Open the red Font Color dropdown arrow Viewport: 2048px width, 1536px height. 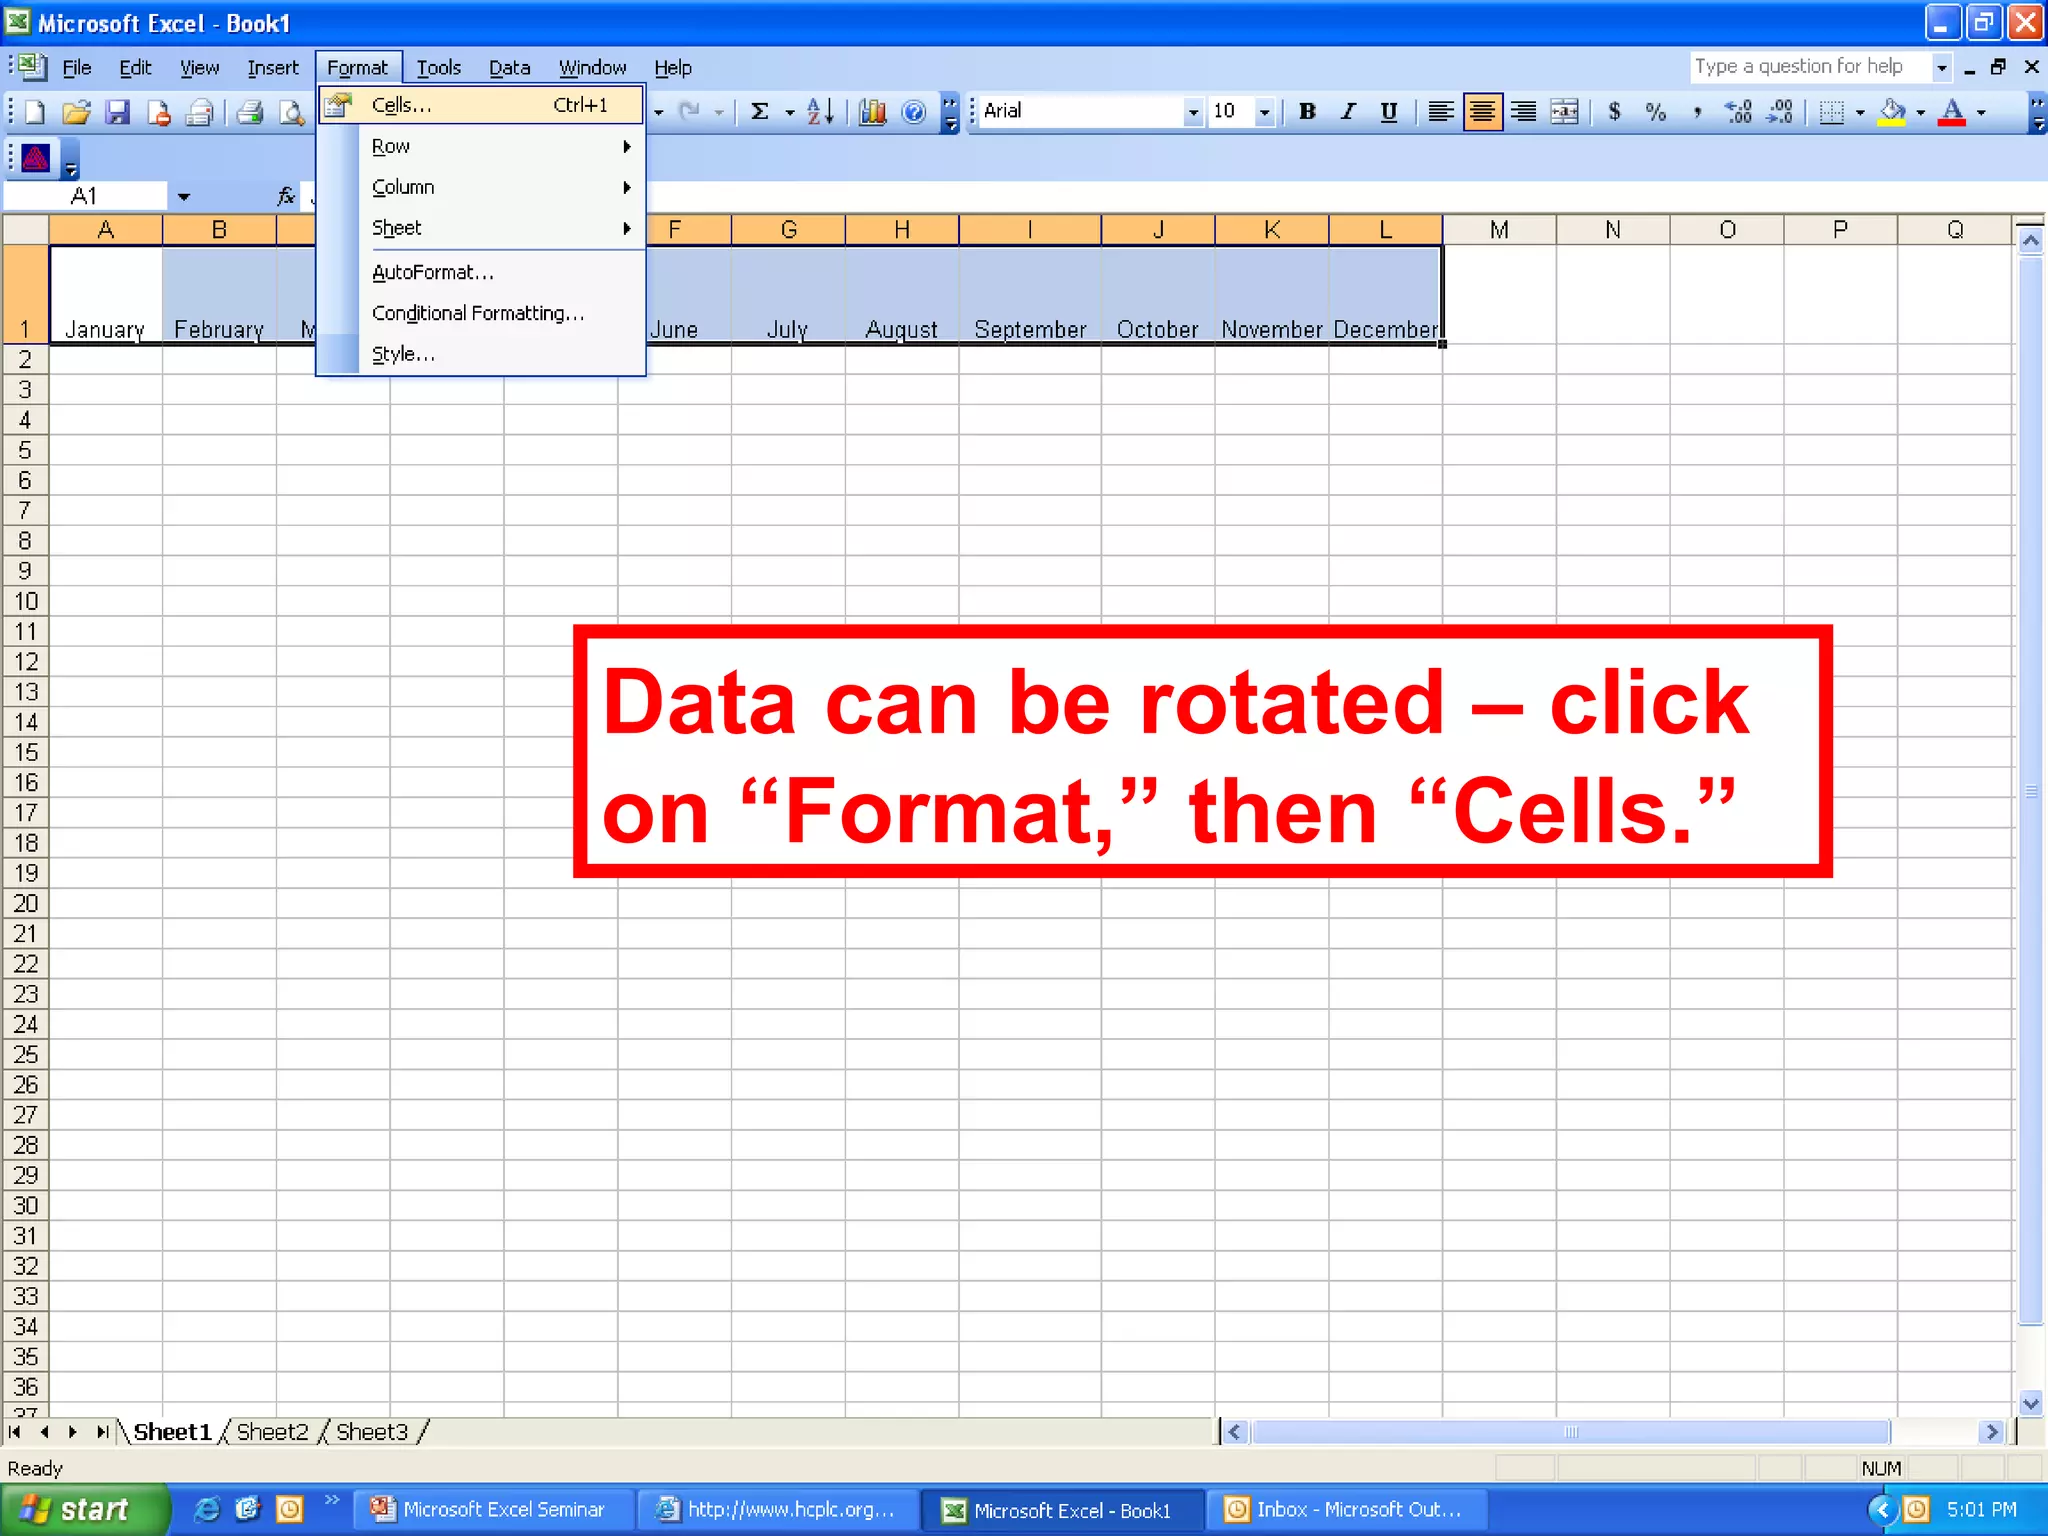(1981, 112)
